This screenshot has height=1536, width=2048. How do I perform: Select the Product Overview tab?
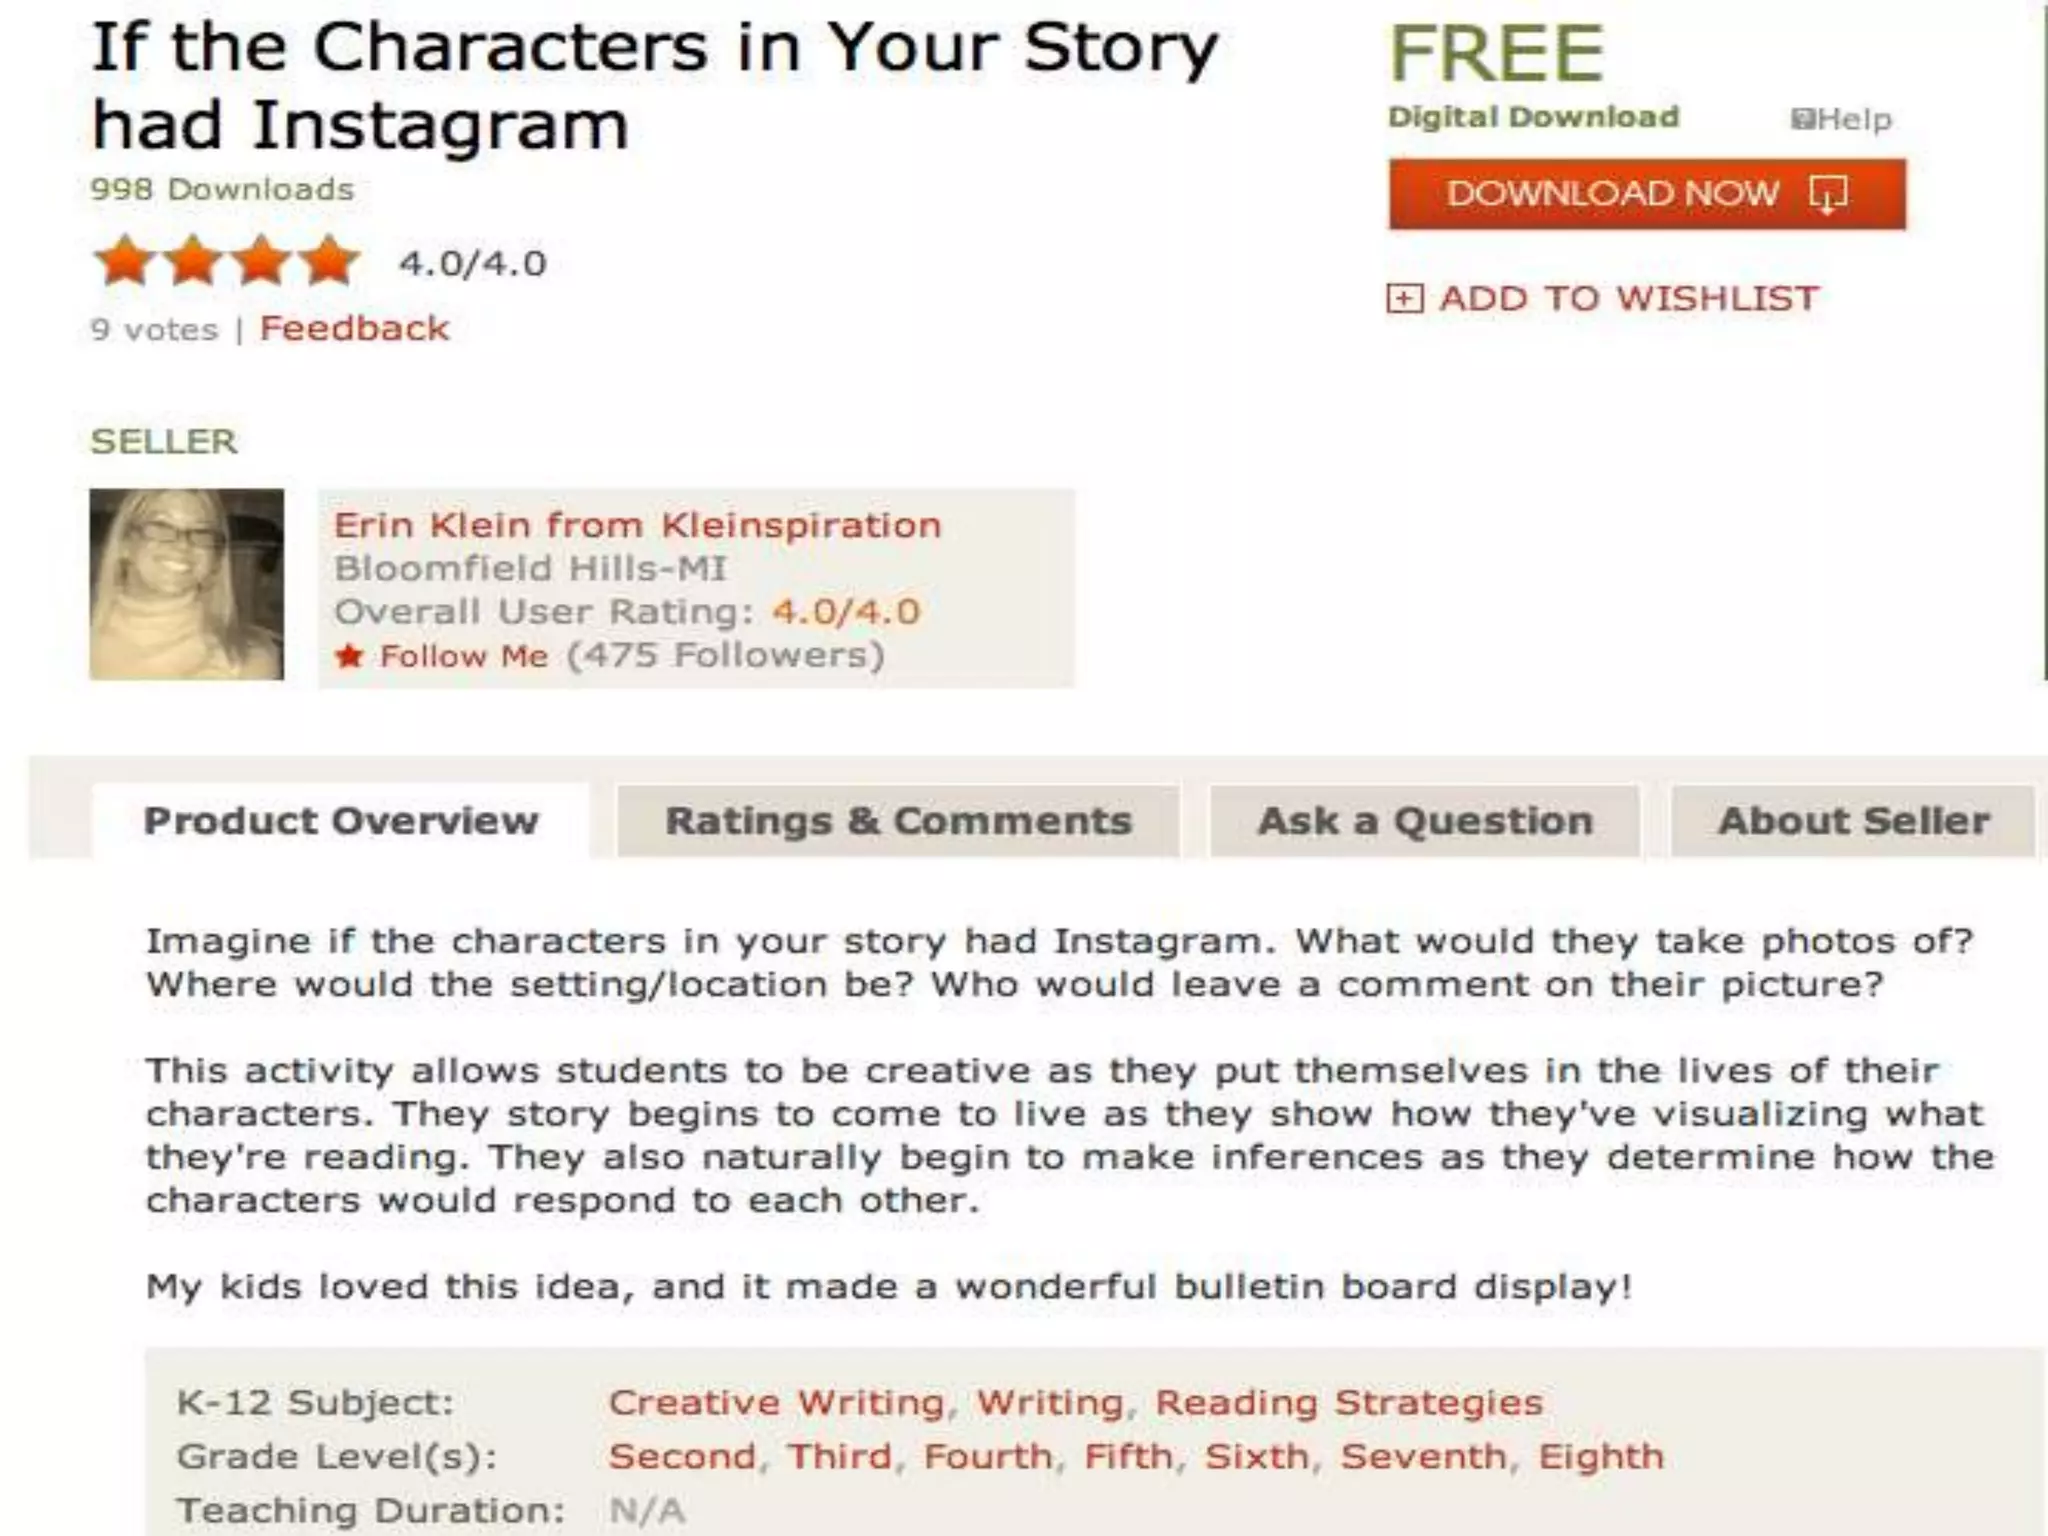point(341,821)
